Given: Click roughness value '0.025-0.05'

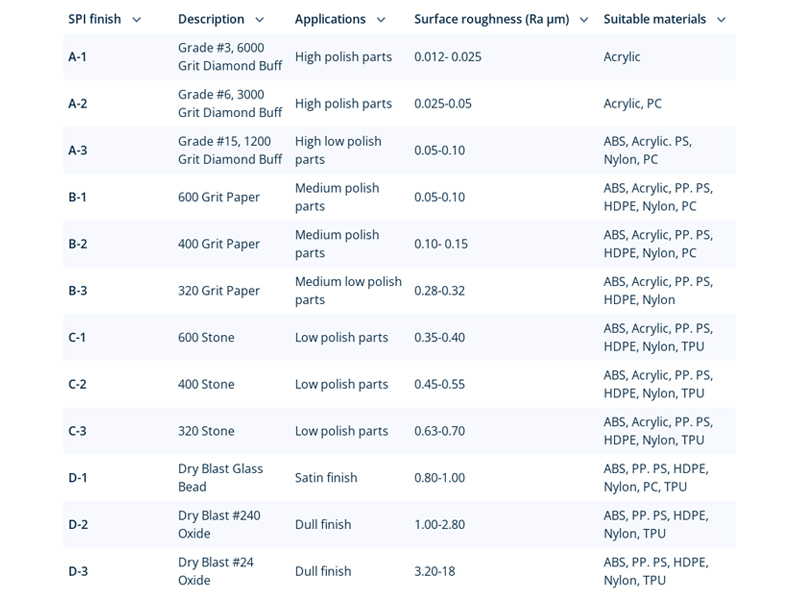Looking at the screenshot, I should coord(443,104).
